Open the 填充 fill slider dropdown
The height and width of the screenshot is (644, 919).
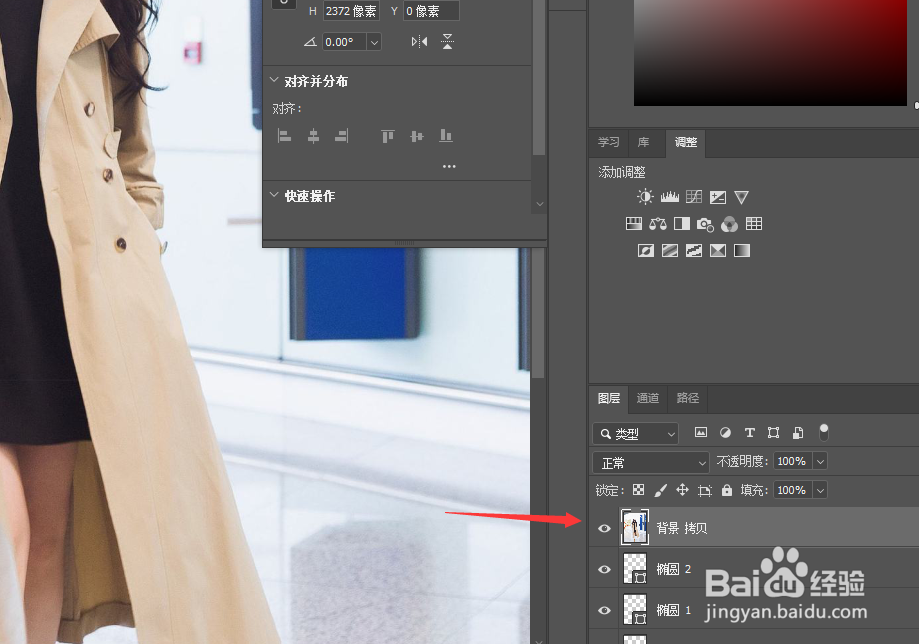(820, 490)
